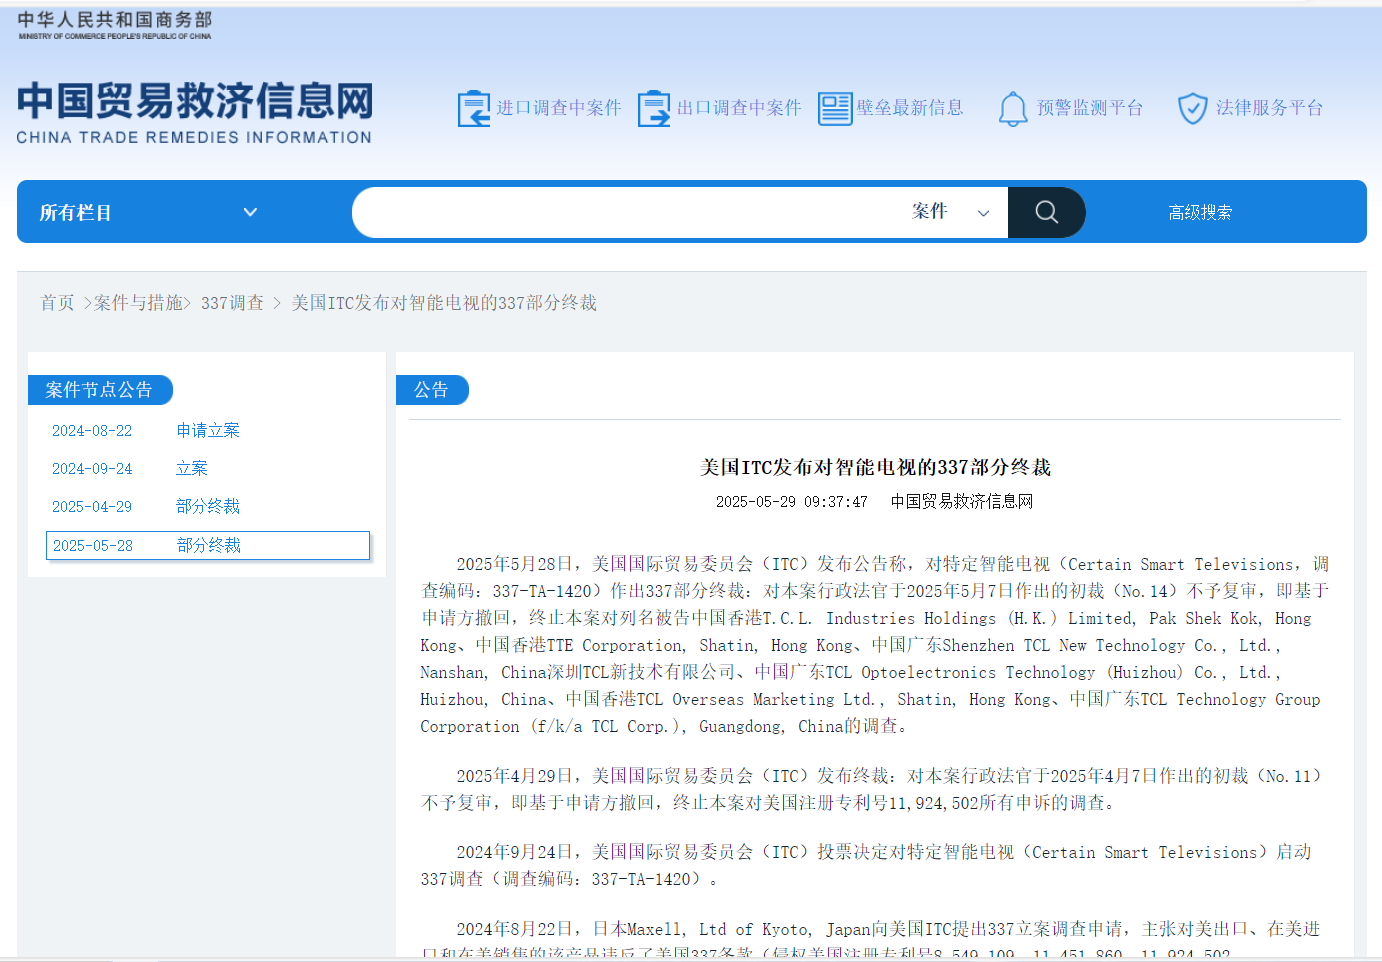1382x962 pixels.
Task: Click the 中国贸易救济信息网 site logo
Action: pyautogui.click(x=194, y=113)
